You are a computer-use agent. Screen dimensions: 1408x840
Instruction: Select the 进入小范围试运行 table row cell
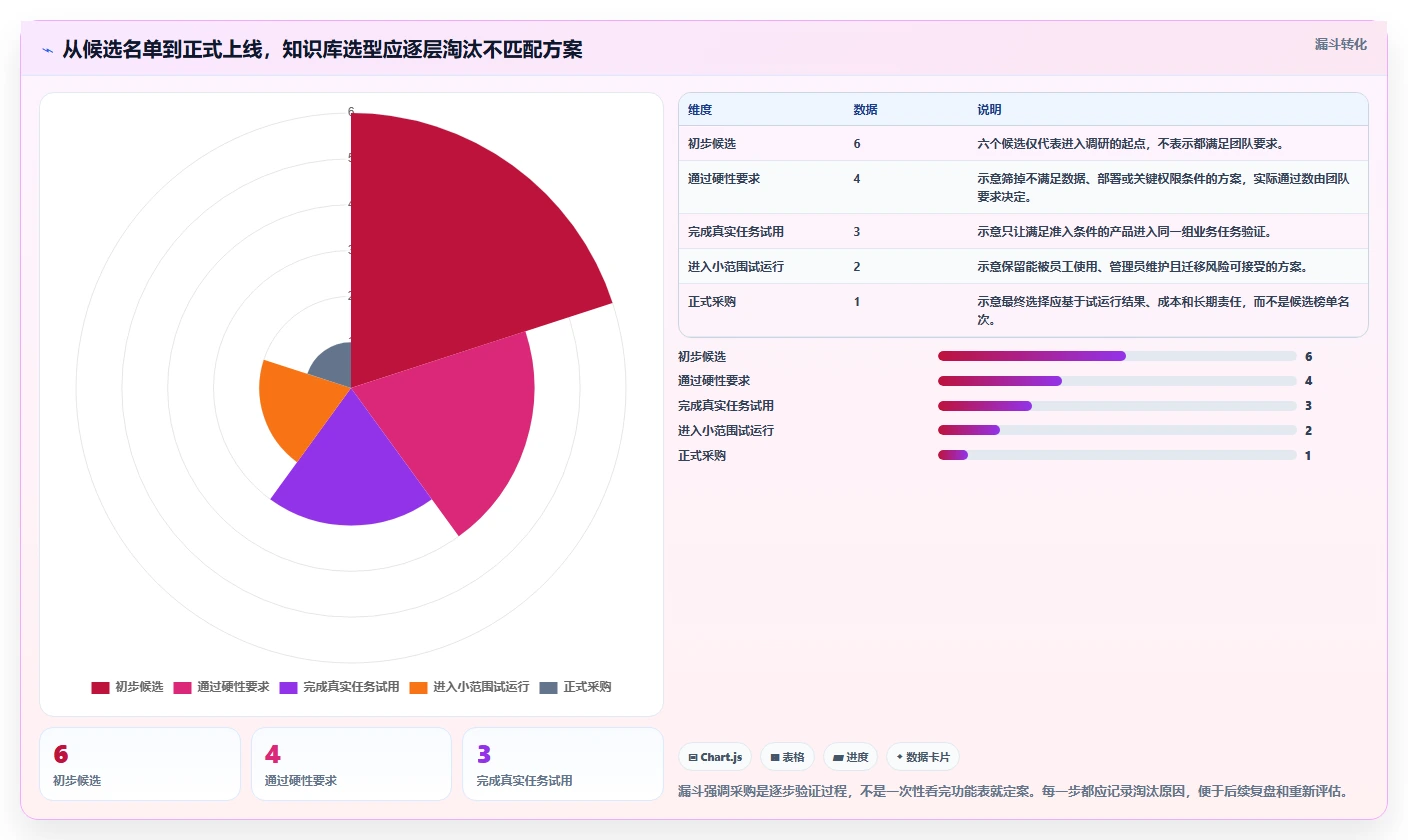(736, 267)
